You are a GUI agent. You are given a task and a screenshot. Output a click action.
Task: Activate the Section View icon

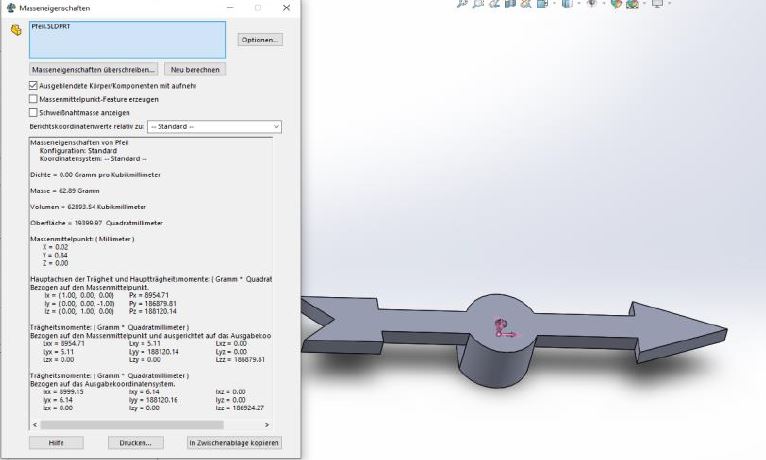coord(511,4)
